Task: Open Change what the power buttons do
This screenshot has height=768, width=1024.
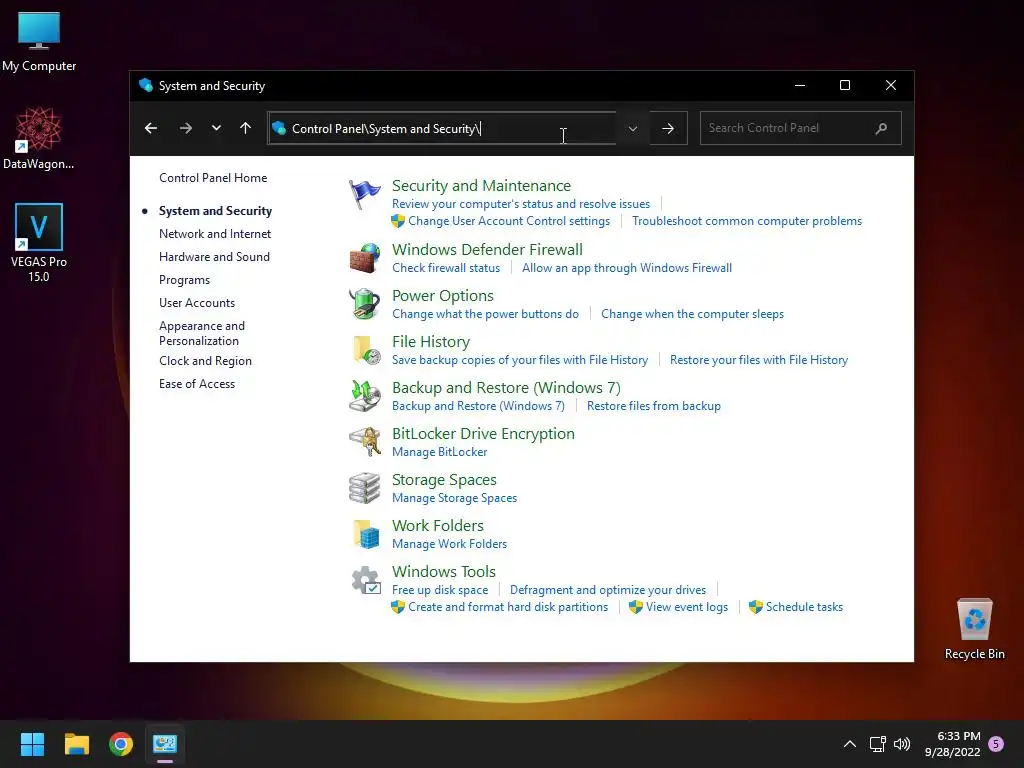Action: click(485, 314)
